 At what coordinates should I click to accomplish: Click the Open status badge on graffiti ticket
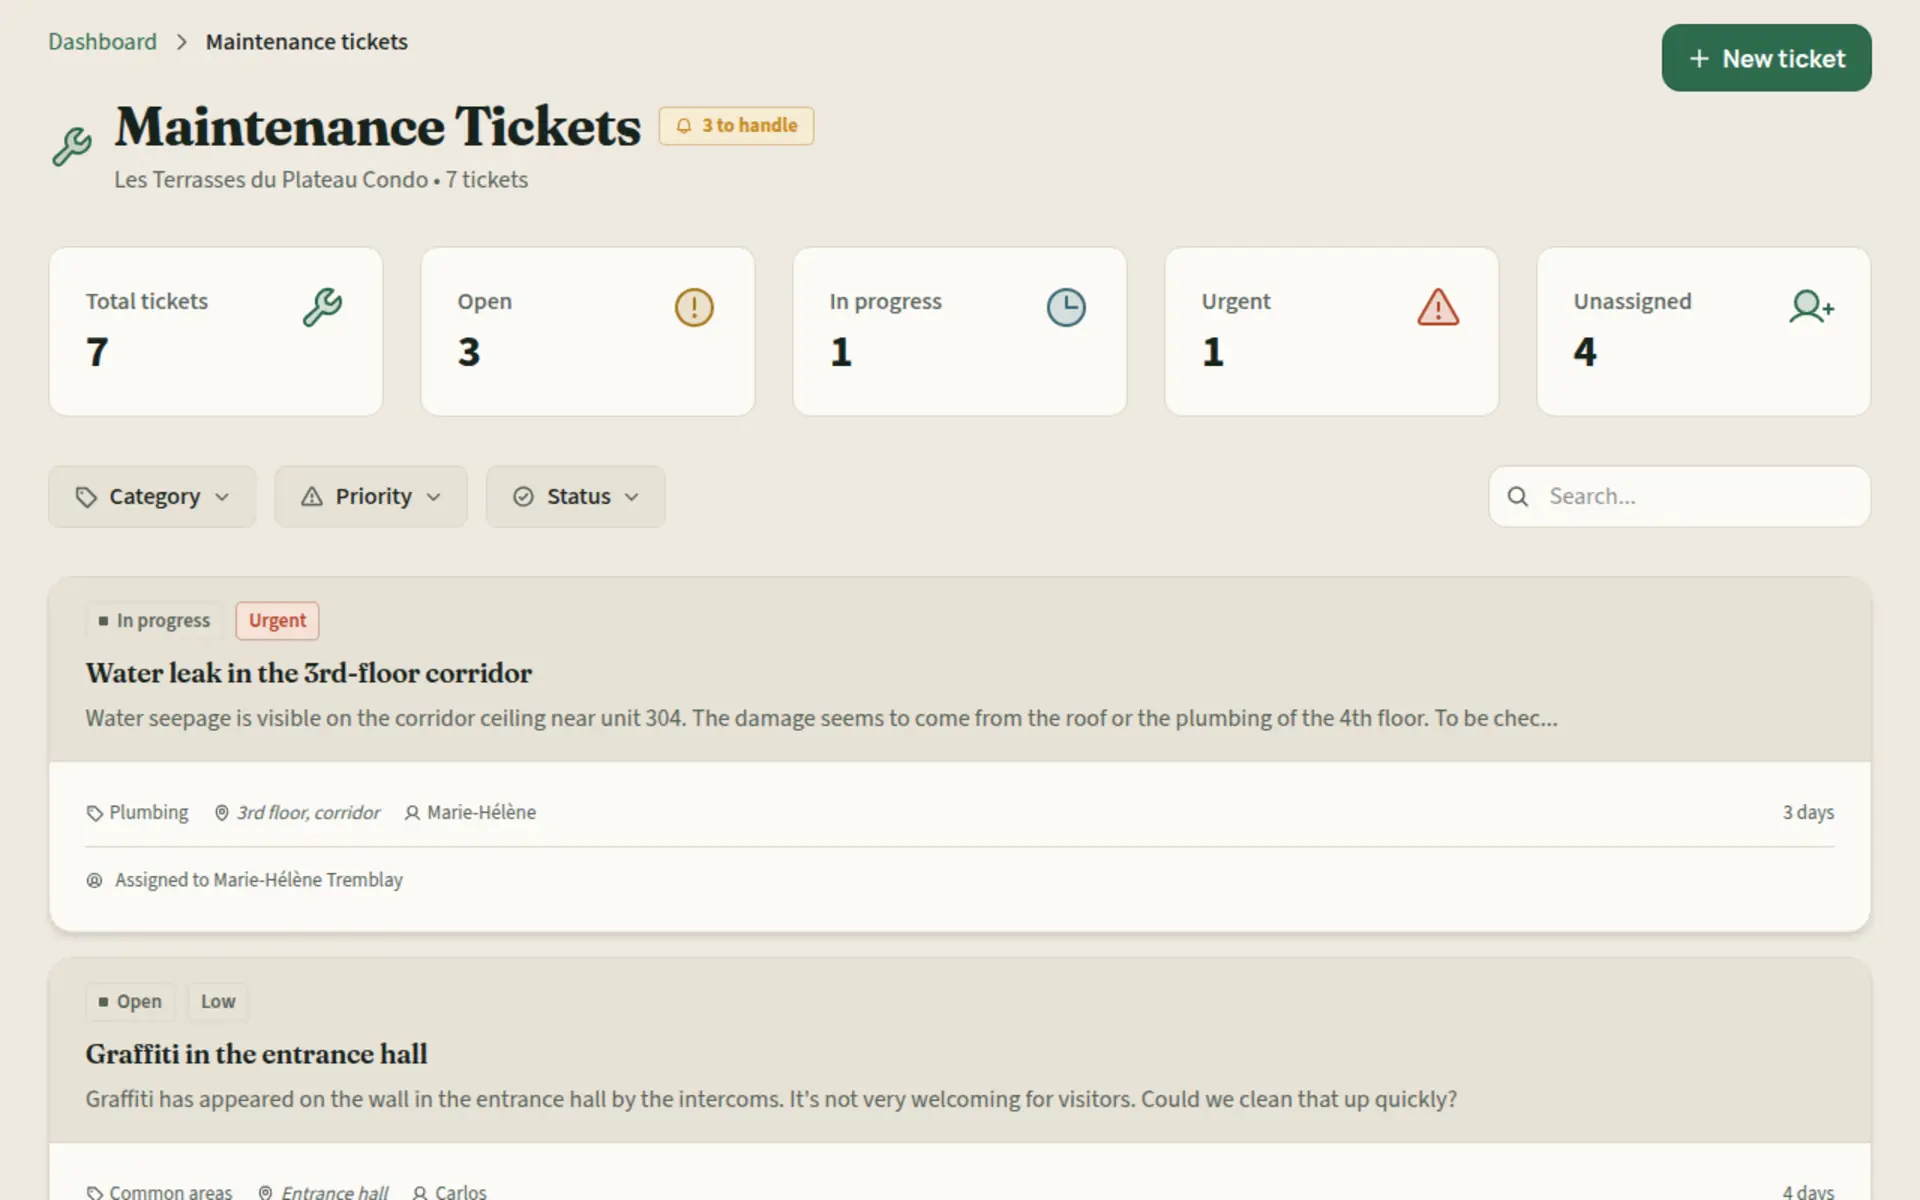[x=130, y=1002]
